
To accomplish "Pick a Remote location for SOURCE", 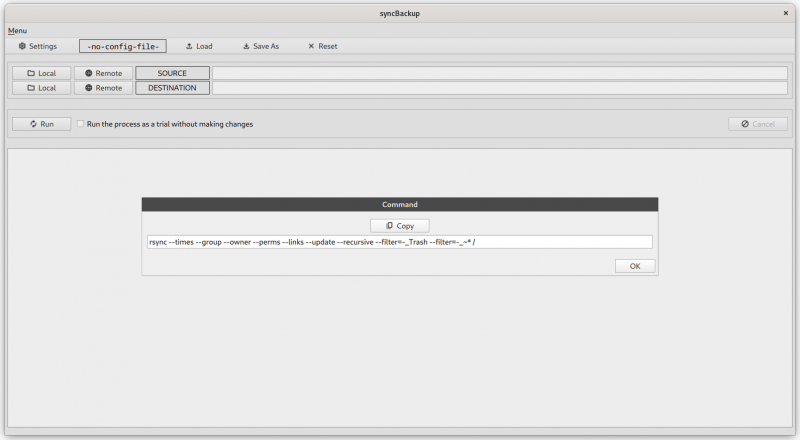I will (104, 73).
